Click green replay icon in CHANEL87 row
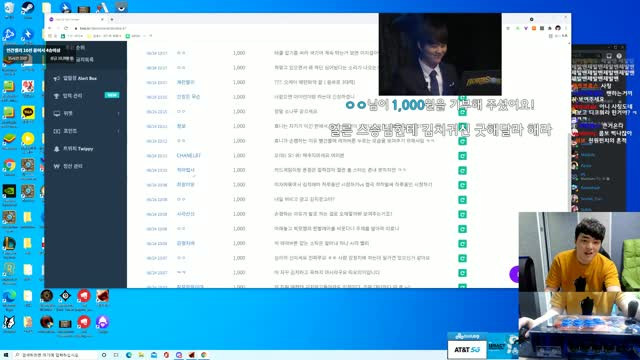 tap(462, 156)
